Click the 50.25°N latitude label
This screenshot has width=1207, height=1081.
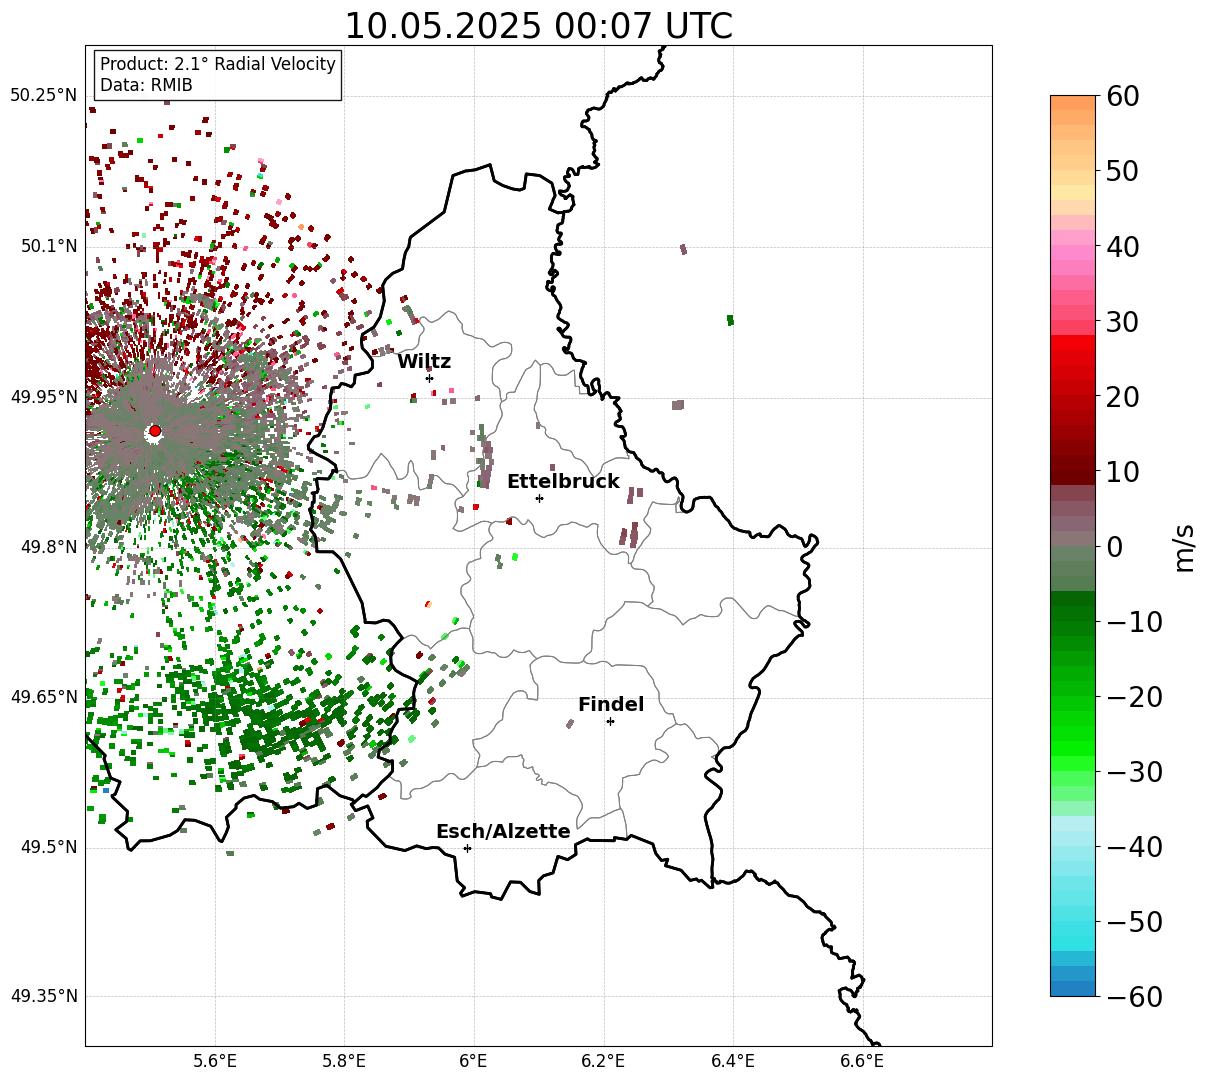pyautogui.click(x=43, y=96)
